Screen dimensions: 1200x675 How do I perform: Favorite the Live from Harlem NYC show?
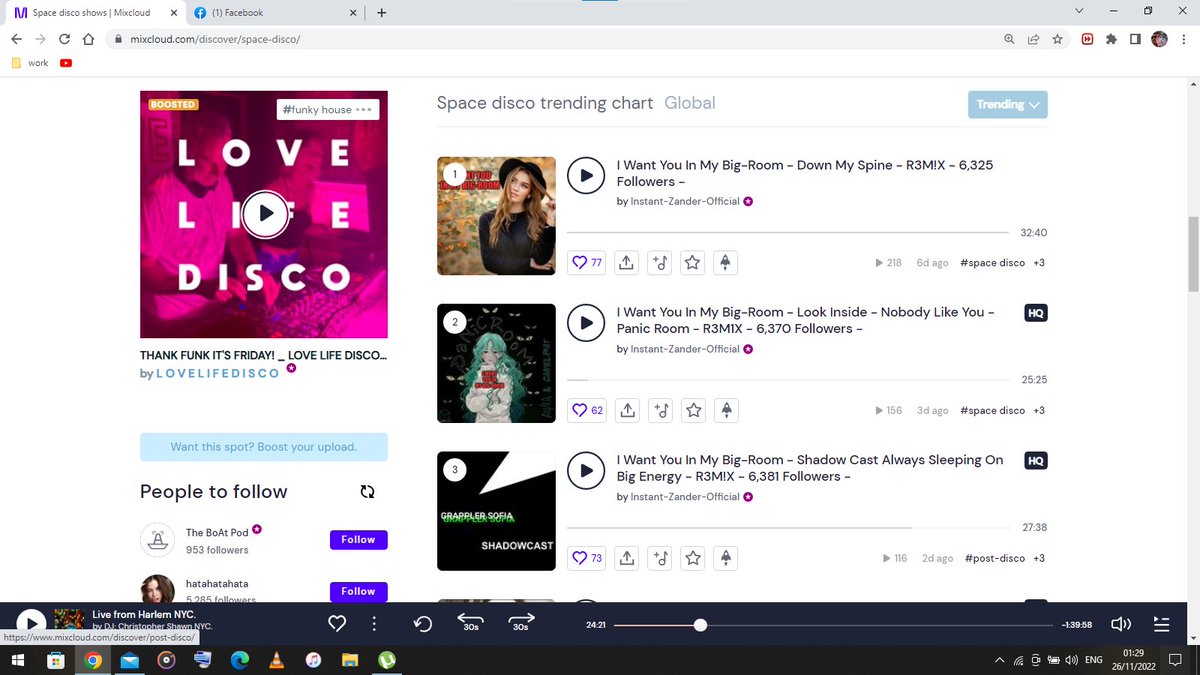click(337, 624)
